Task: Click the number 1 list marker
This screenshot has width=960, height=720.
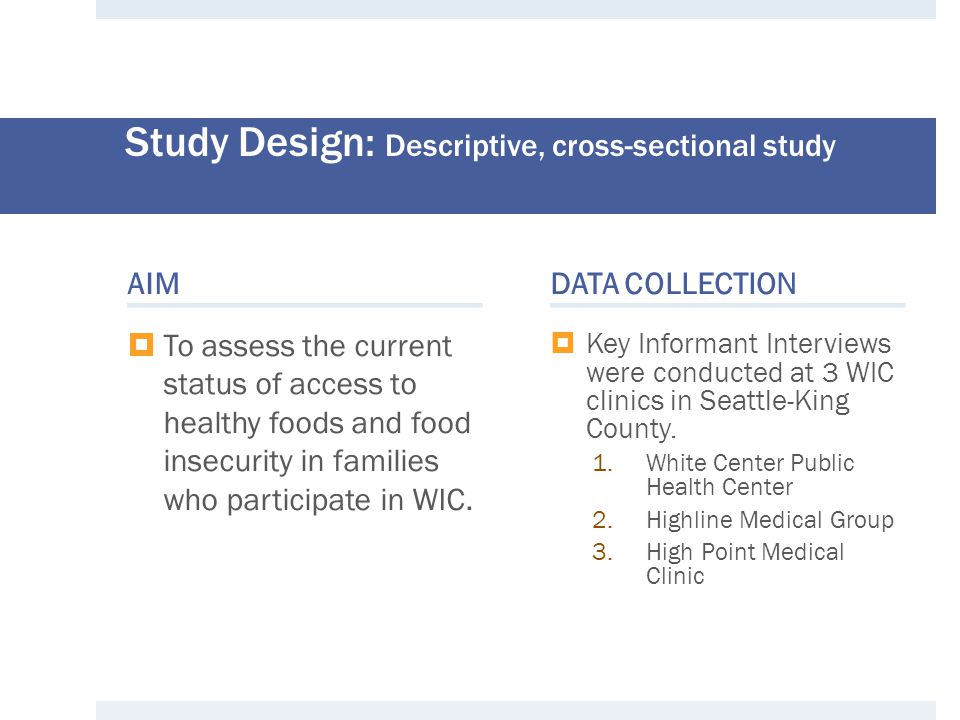Action: 602,463
